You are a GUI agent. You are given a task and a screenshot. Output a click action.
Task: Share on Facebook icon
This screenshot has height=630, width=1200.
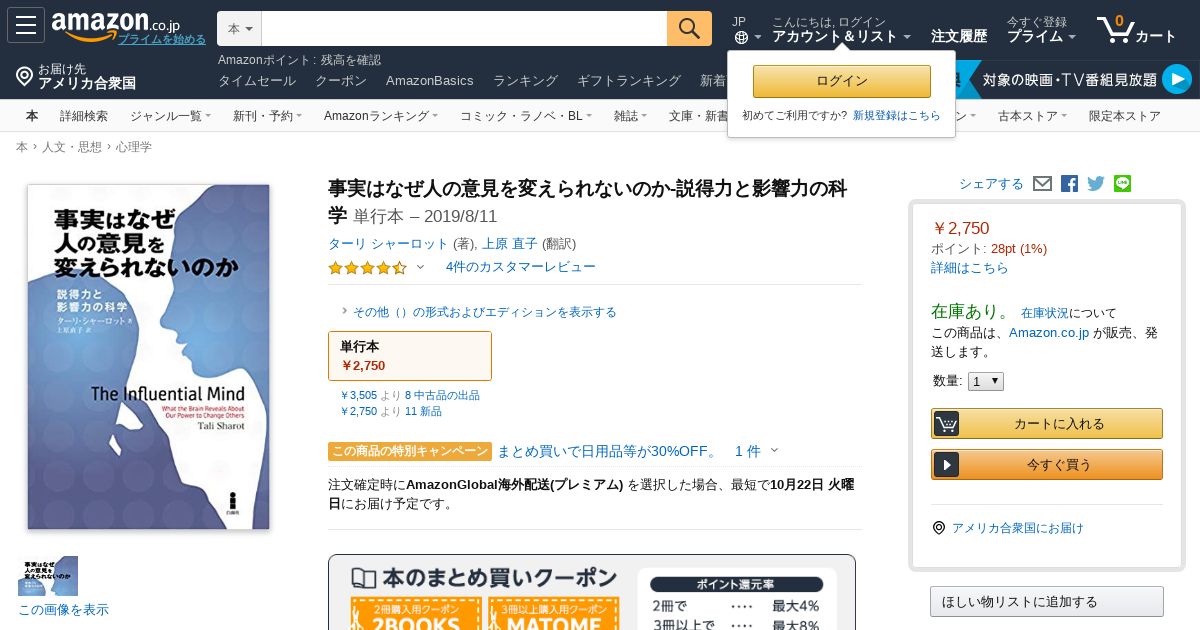click(x=1069, y=183)
